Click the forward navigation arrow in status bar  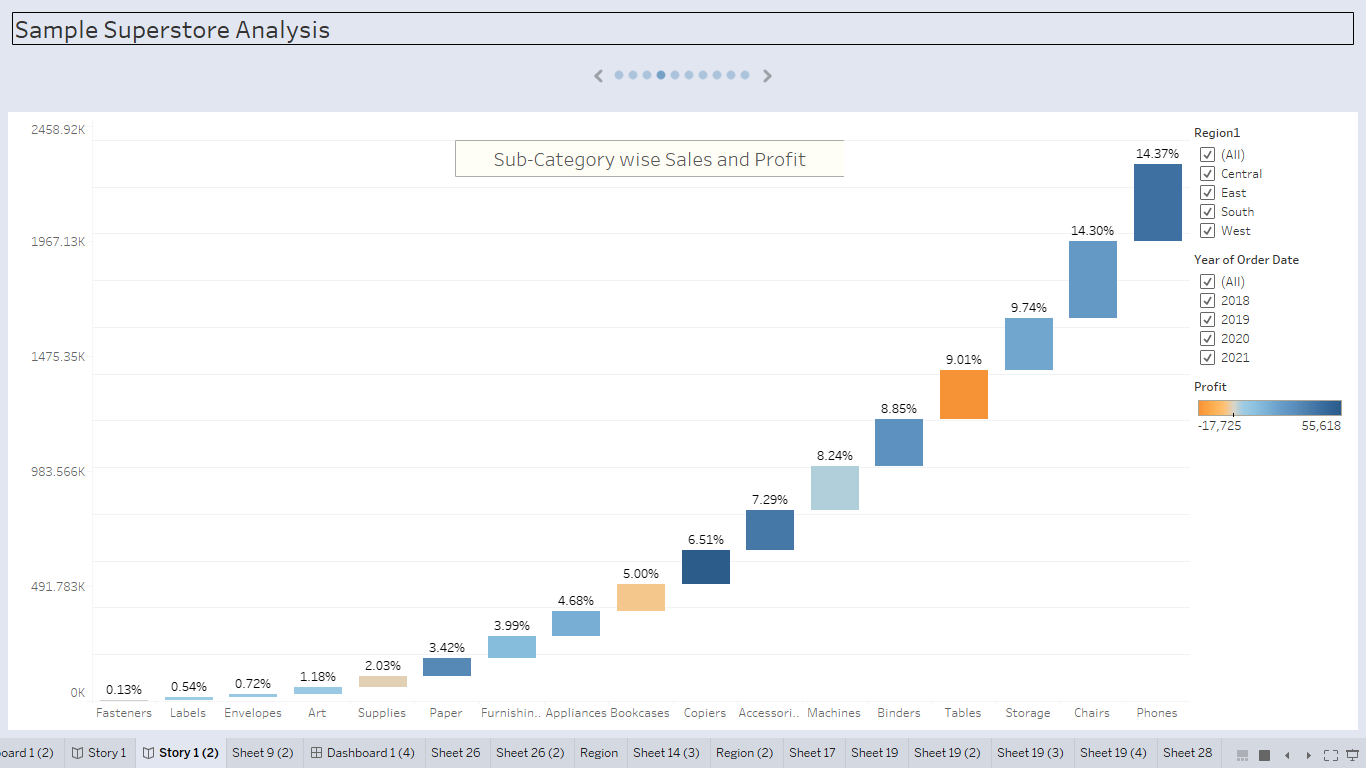click(x=1309, y=755)
